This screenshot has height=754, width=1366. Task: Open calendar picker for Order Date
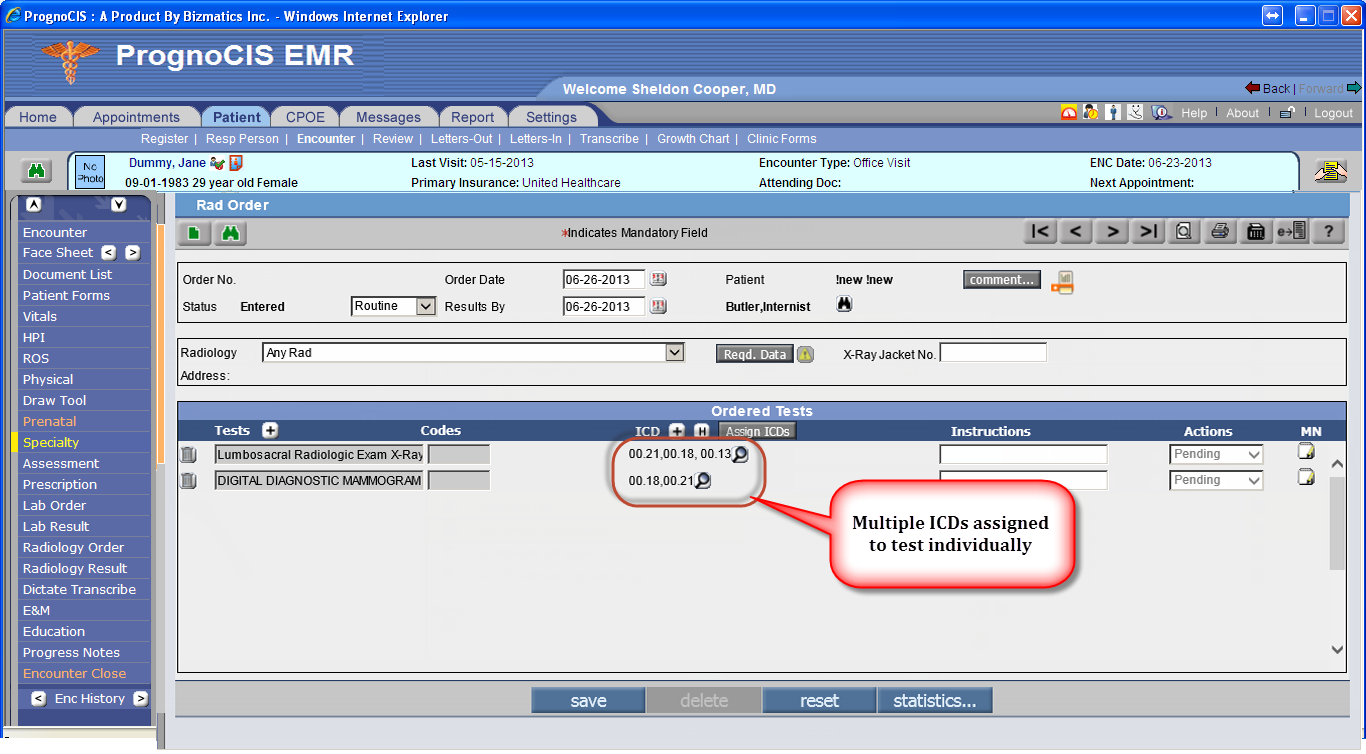pos(658,279)
